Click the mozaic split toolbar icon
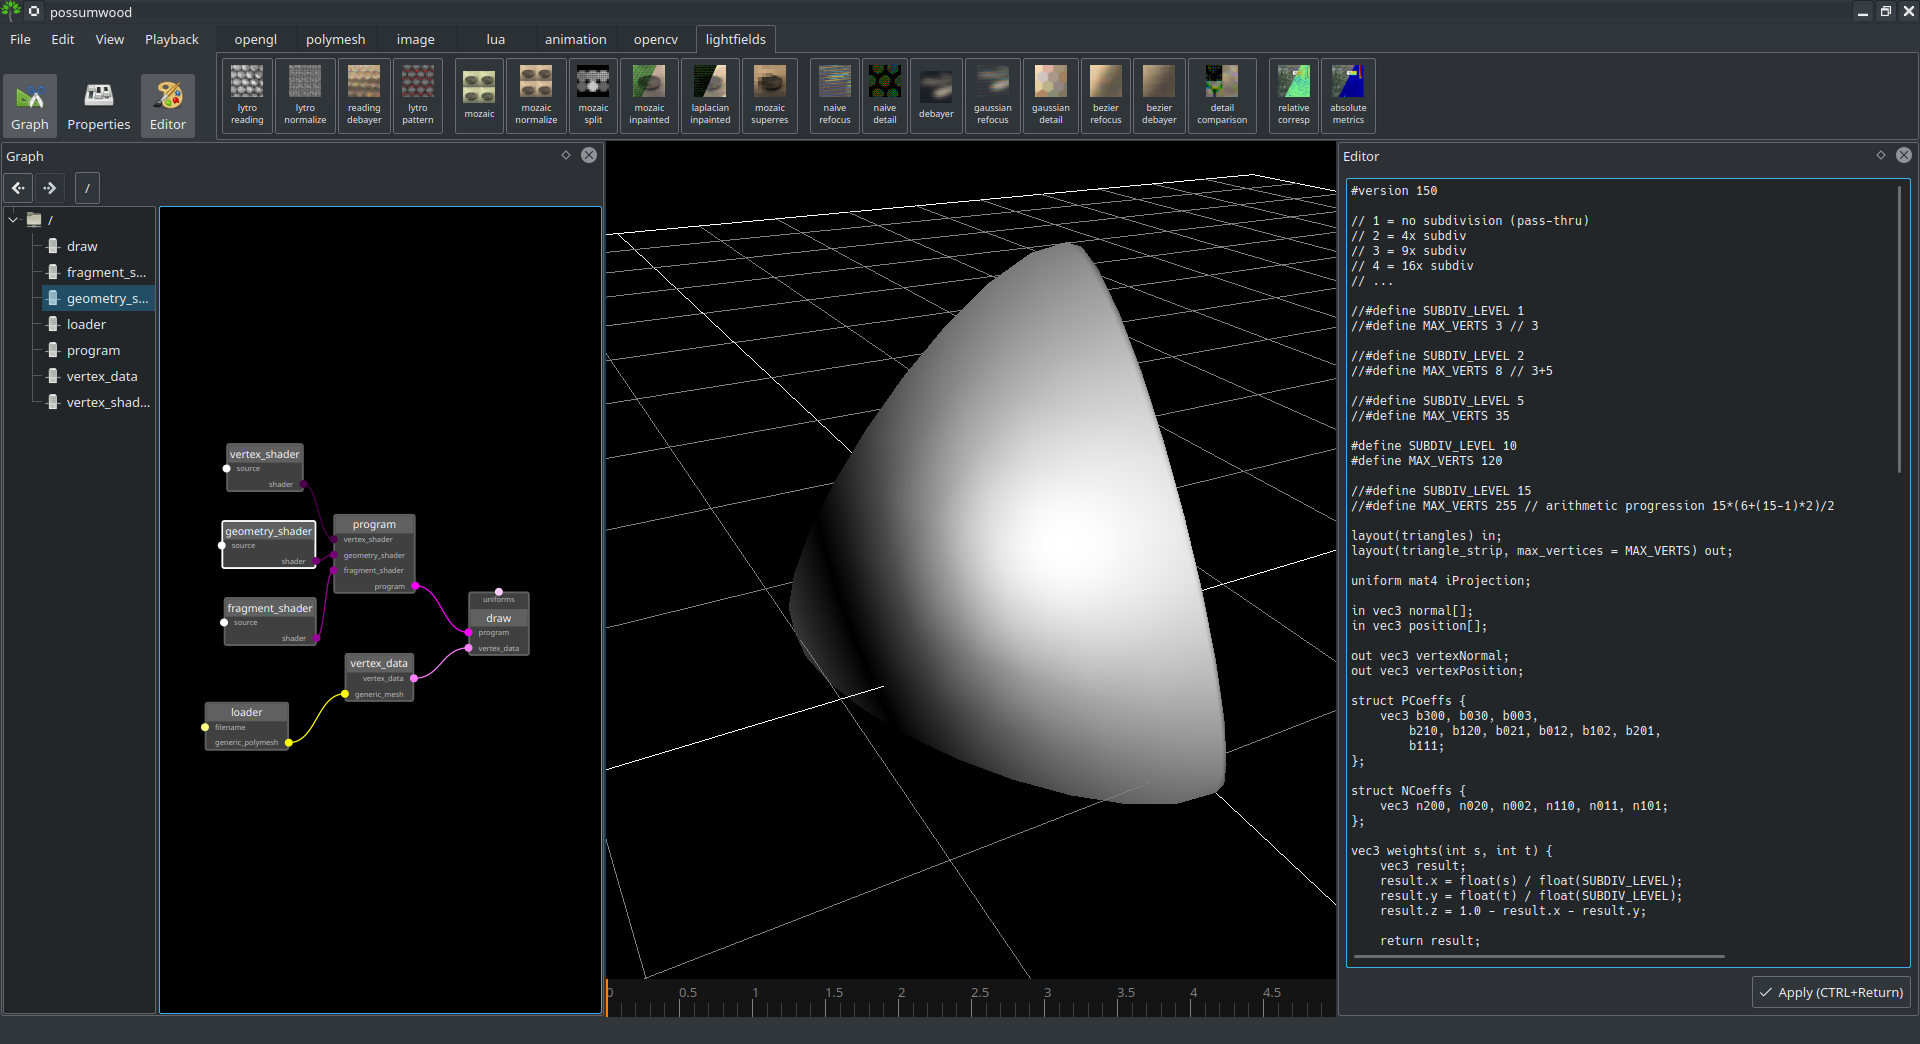 coord(593,96)
